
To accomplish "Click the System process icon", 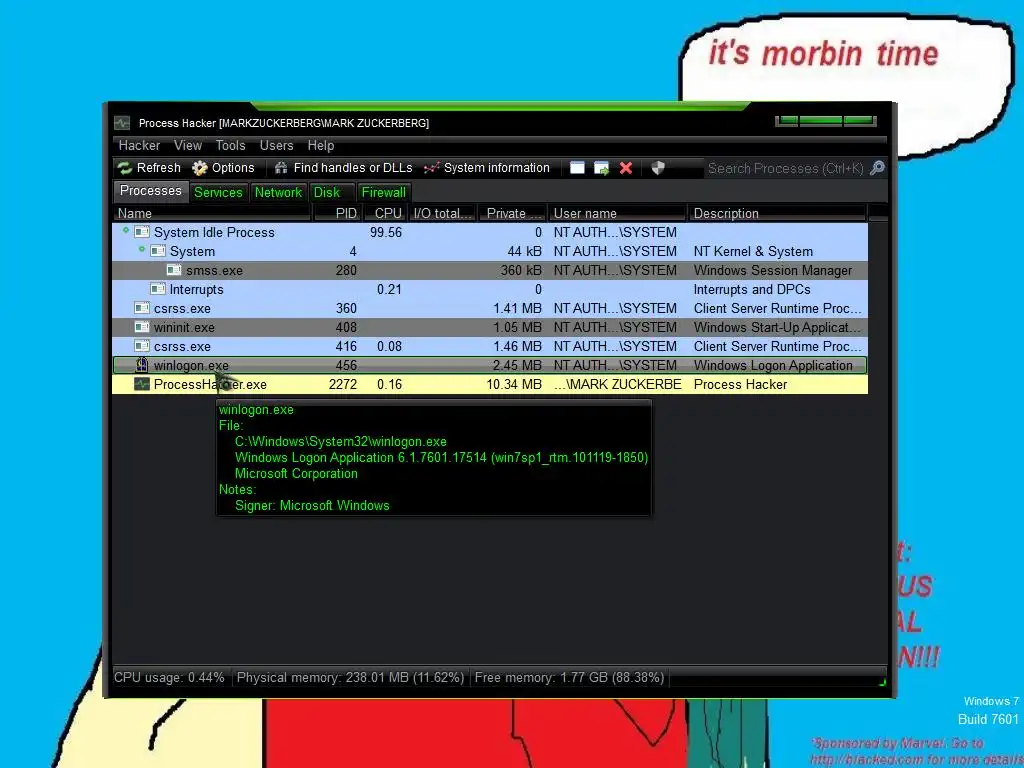I will pyautogui.click(x=158, y=251).
